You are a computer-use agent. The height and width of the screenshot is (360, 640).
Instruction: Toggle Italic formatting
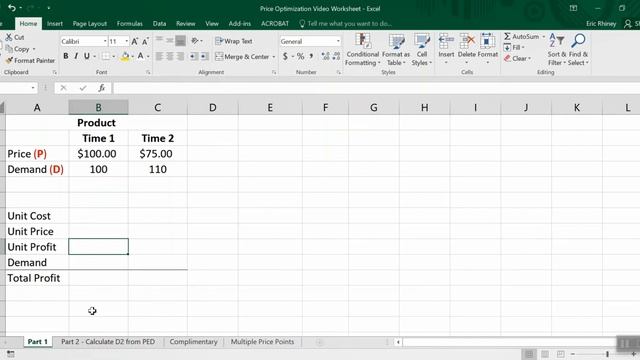click(76, 56)
